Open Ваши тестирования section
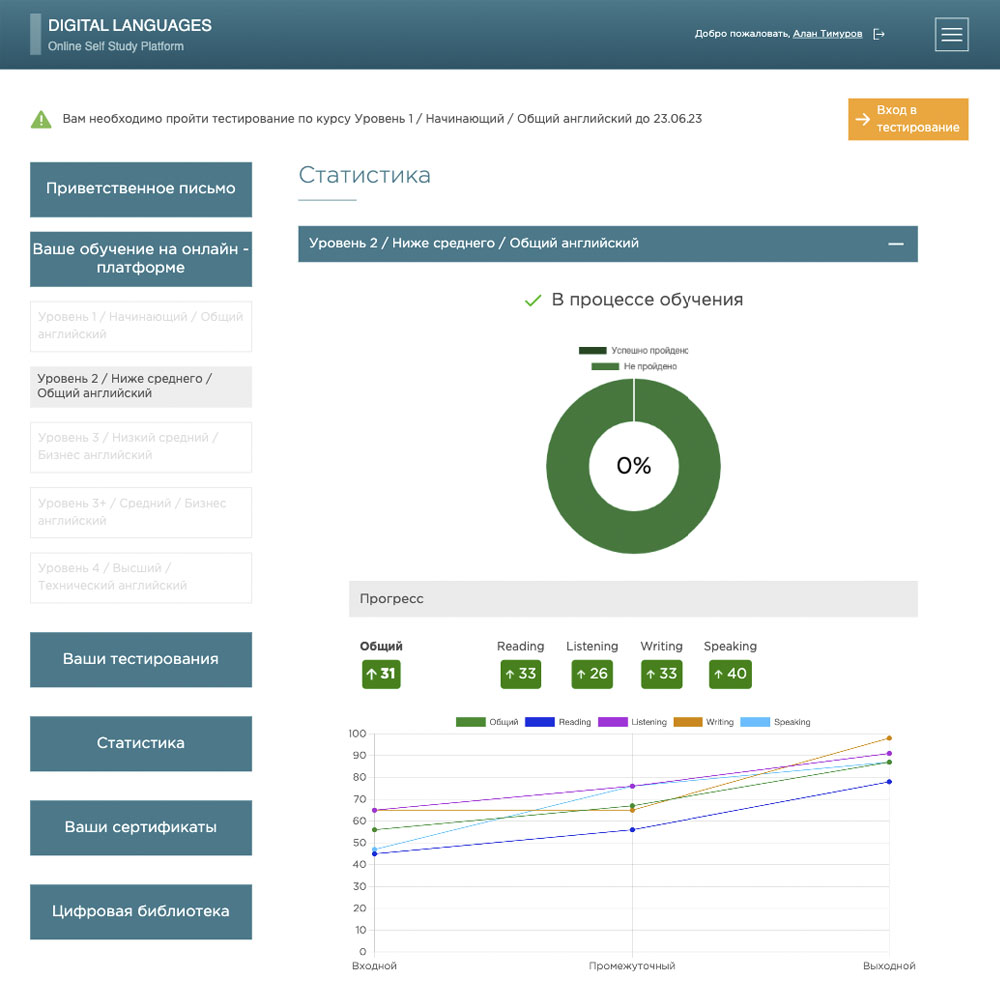Viewport: 1000px width, 1000px height. 141,659
